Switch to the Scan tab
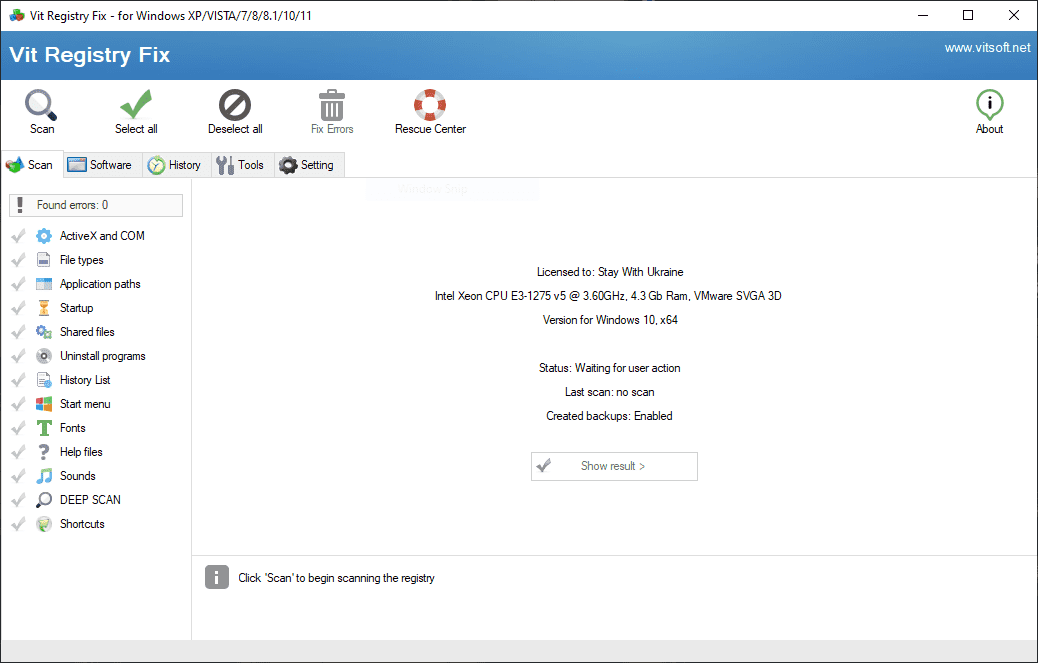 click(x=32, y=165)
